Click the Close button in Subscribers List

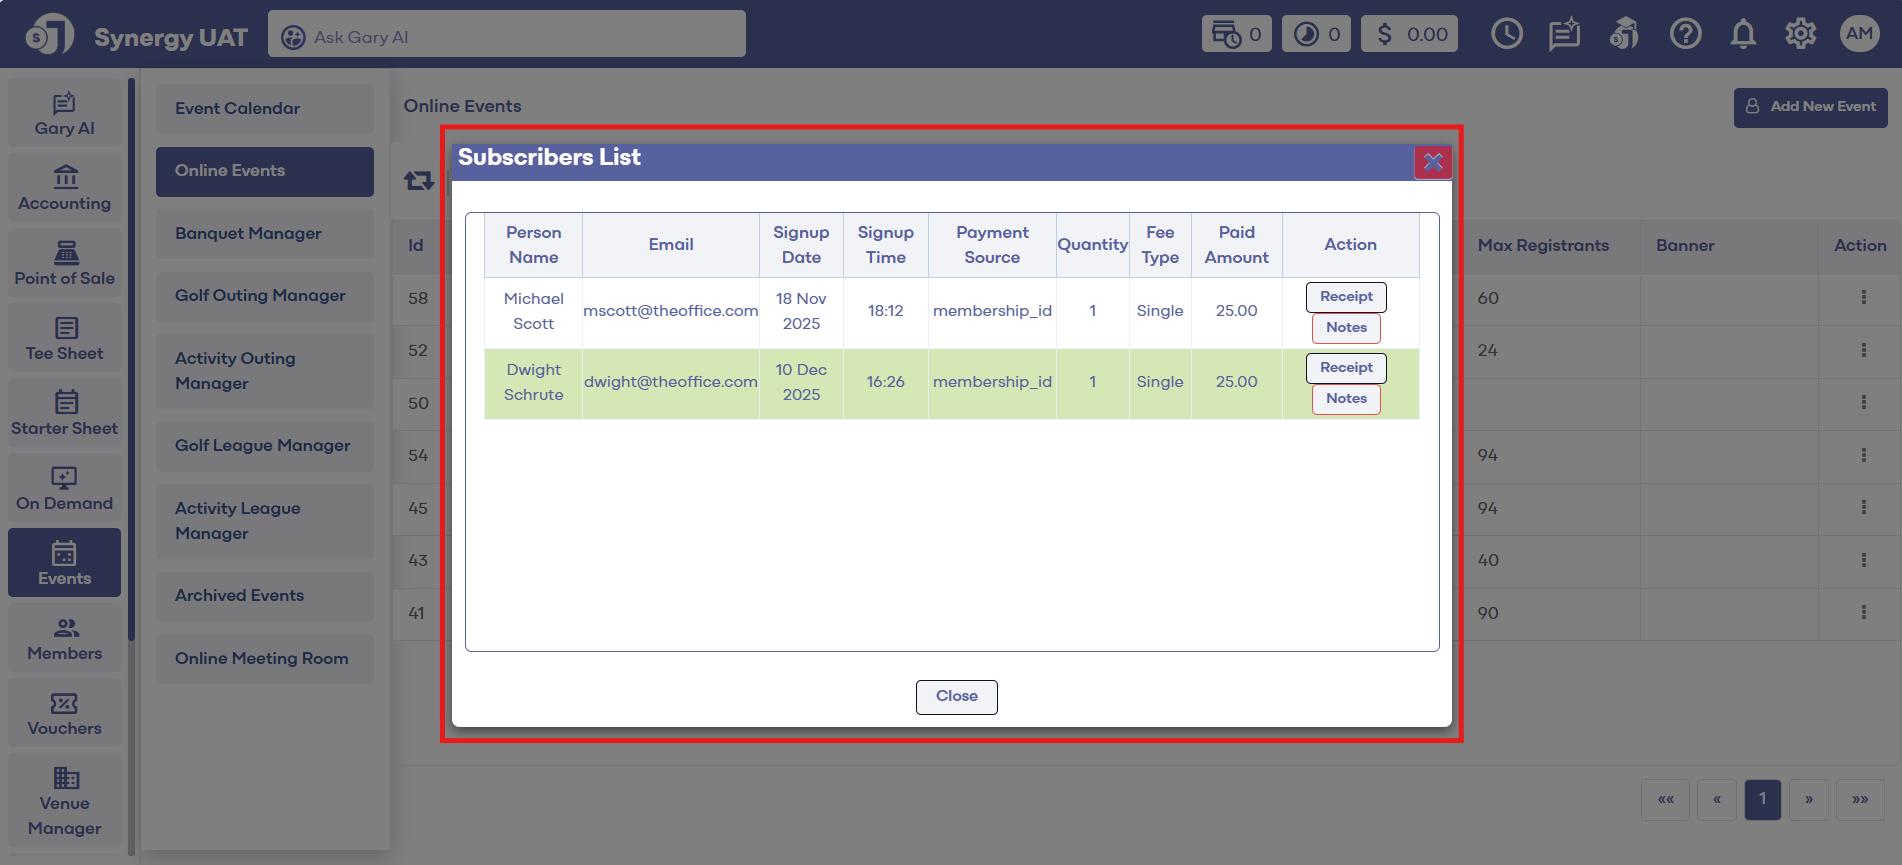pyautogui.click(x=956, y=696)
